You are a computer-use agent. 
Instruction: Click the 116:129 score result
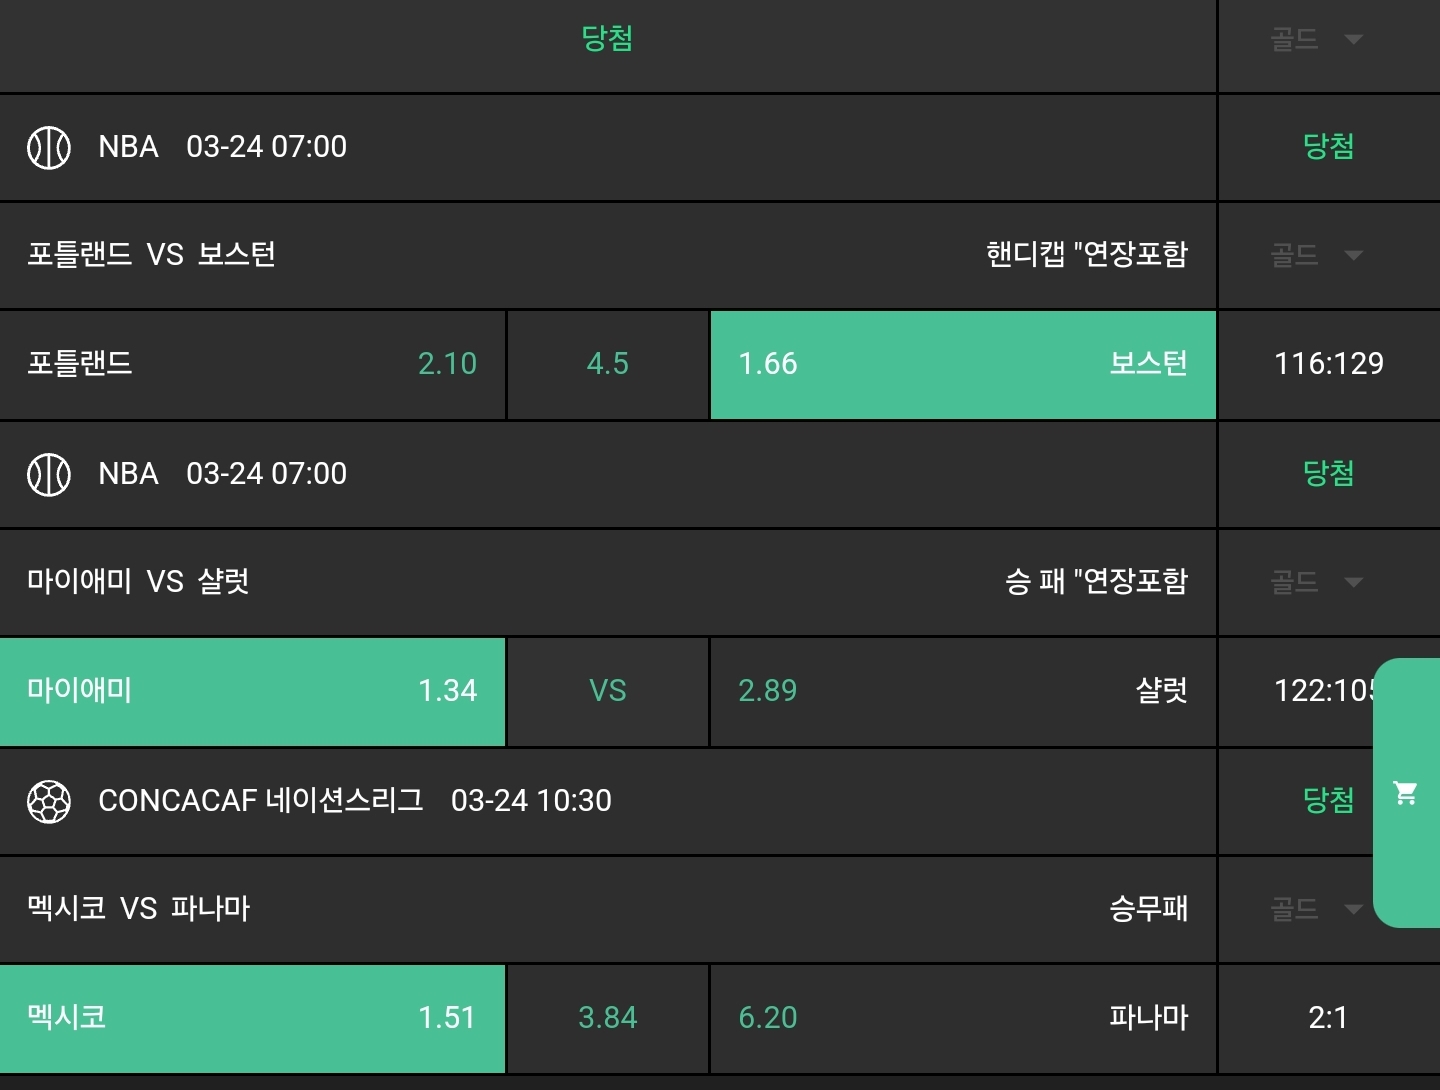1328,364
